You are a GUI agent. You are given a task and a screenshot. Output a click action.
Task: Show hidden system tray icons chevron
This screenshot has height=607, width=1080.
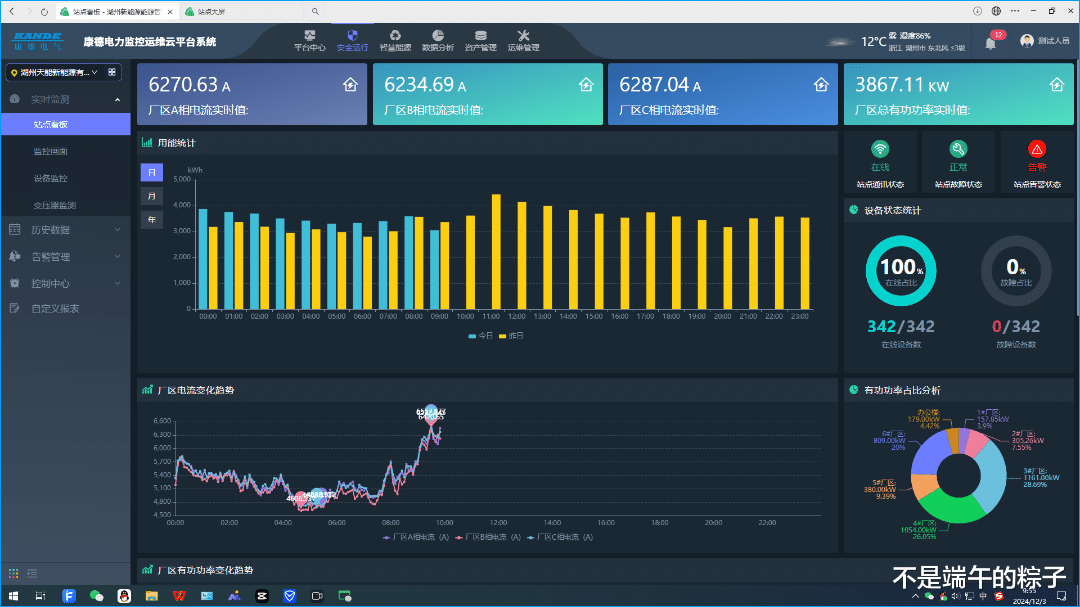[915, 597]
